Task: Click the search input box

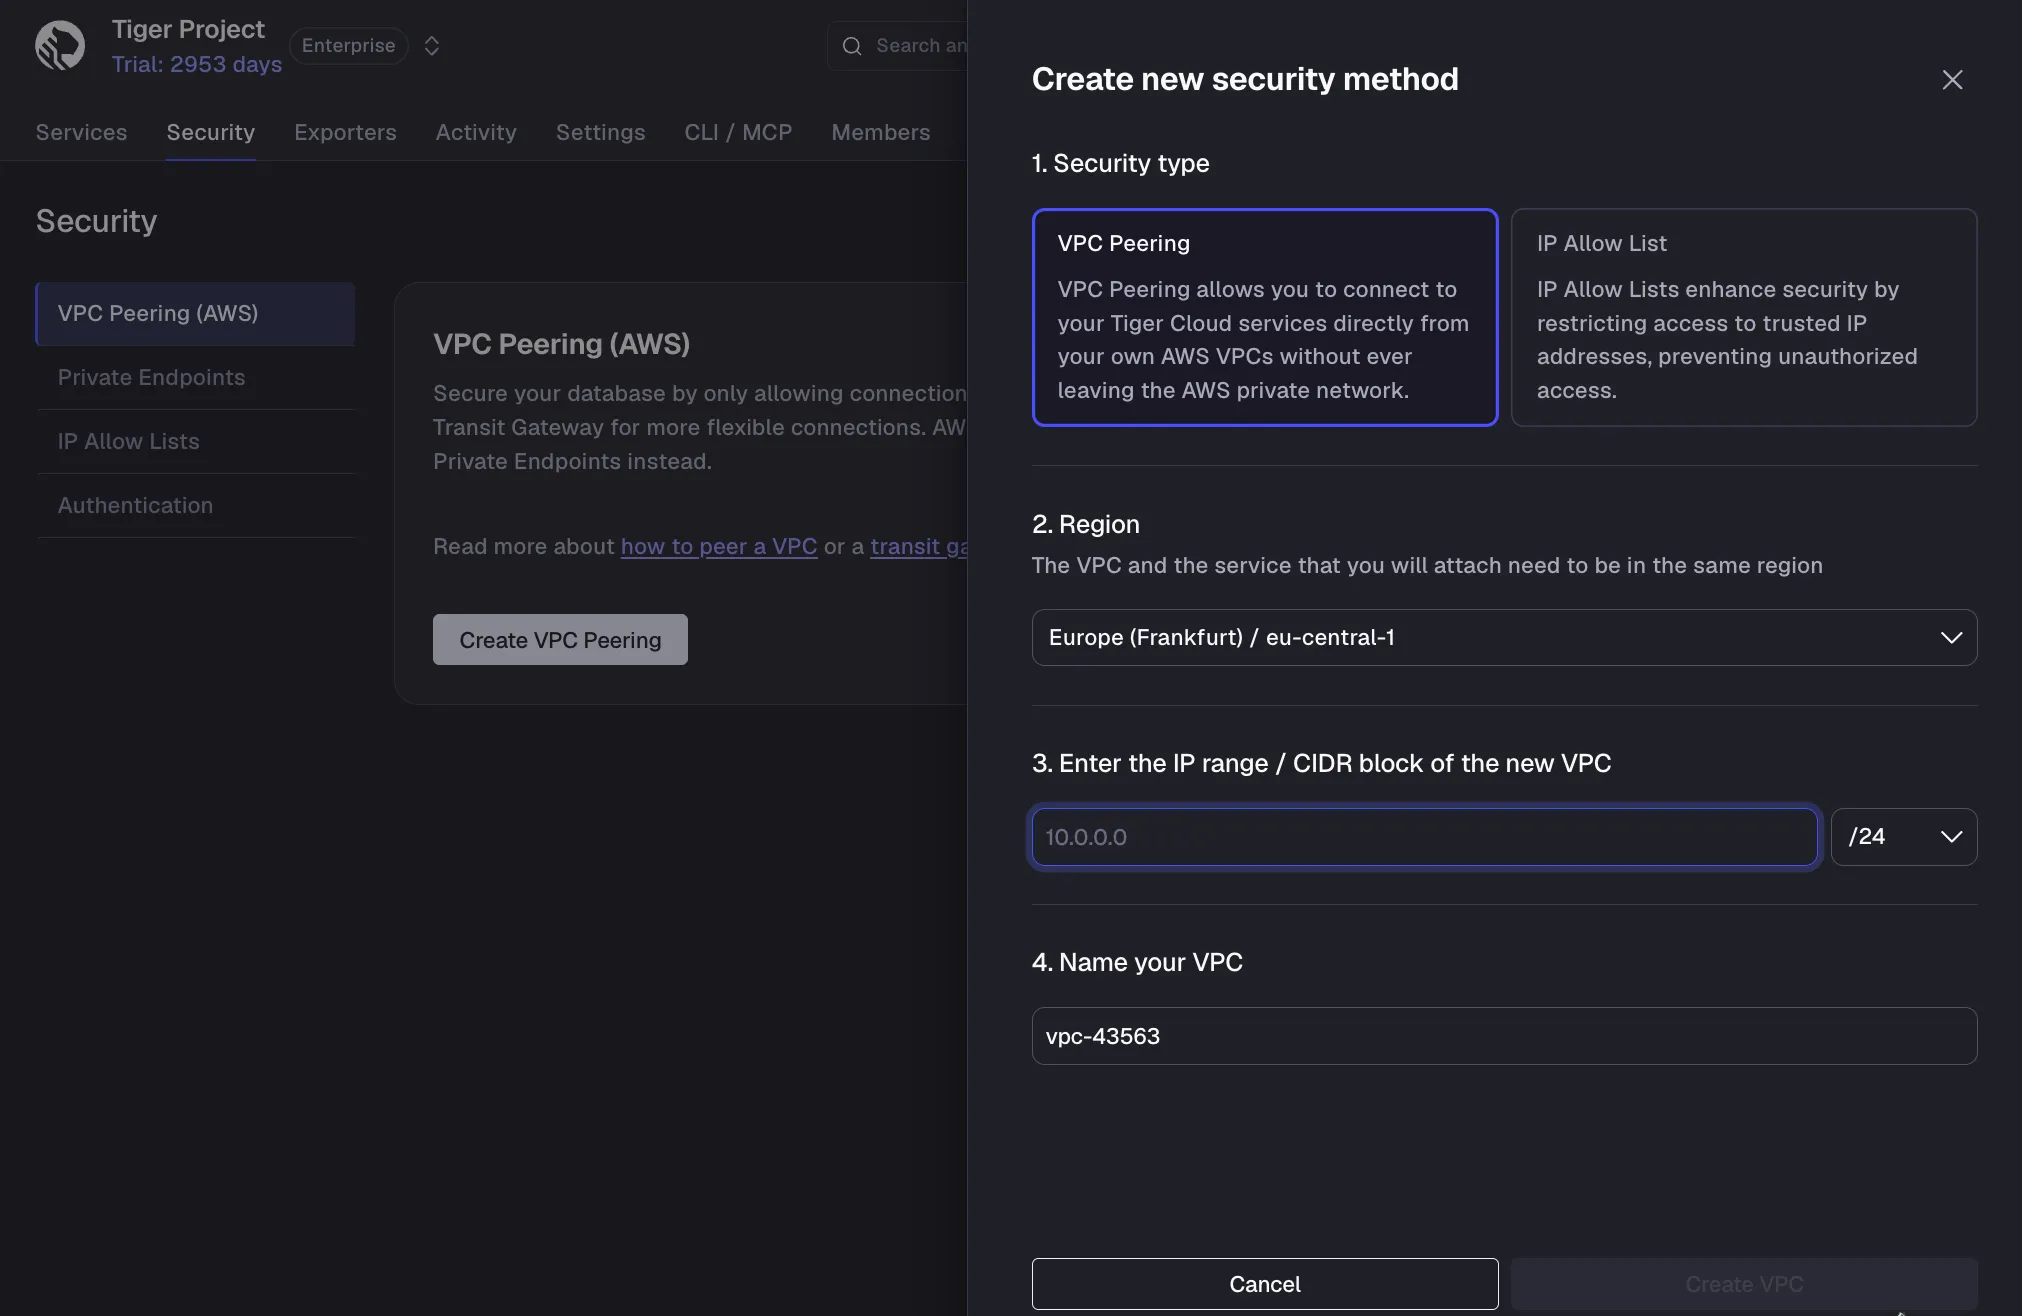Action: [x=898, y=46]
